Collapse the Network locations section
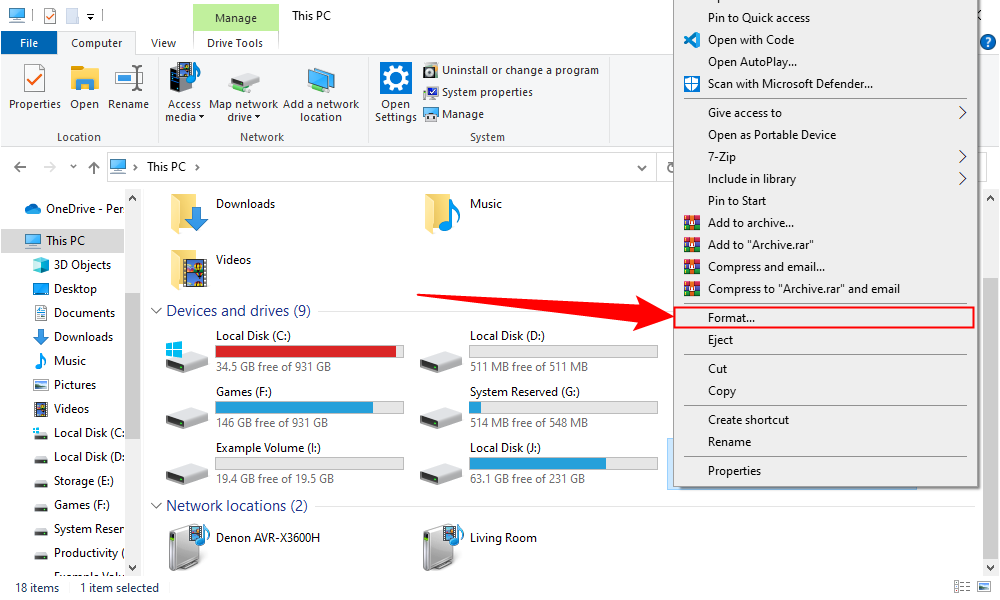1000x600 pixels. 157,506
